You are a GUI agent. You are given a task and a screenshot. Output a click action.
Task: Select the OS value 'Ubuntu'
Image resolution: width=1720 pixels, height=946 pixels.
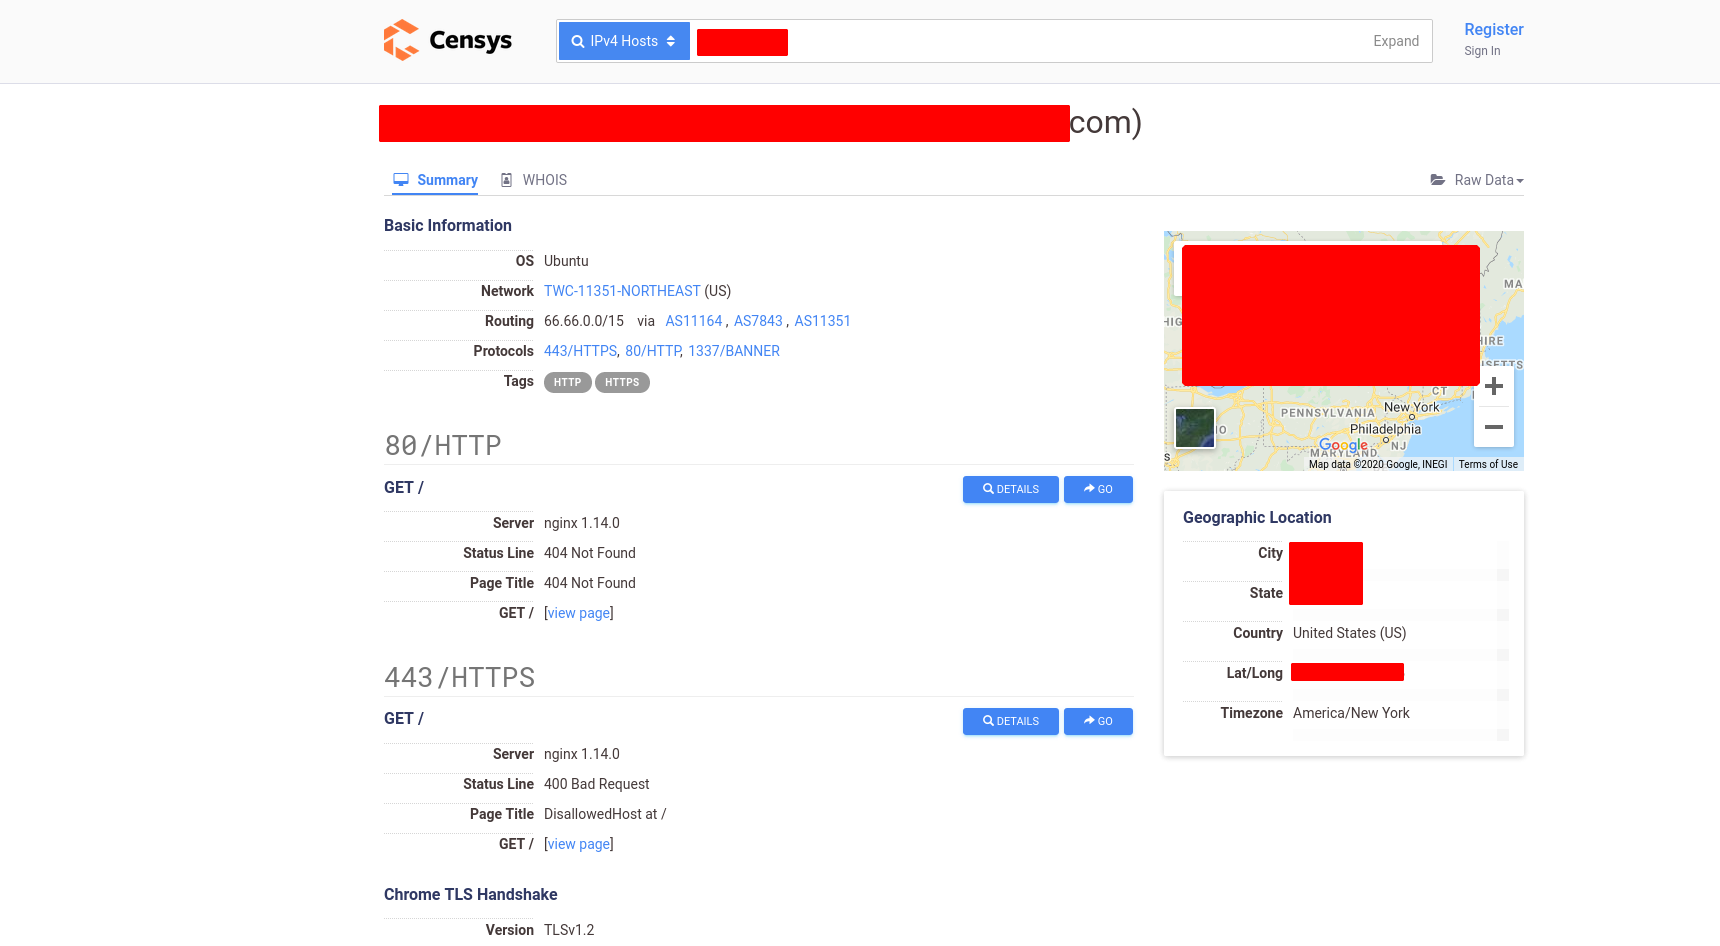click(566, 261)
